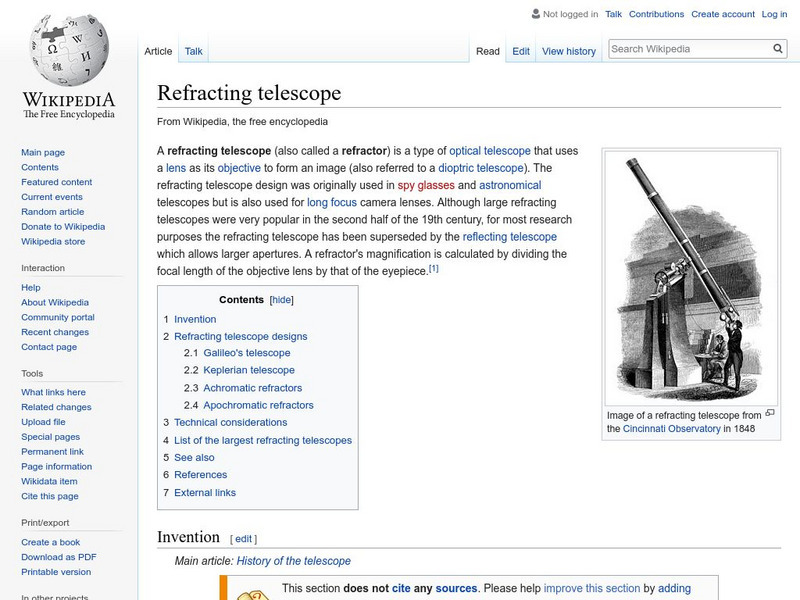This screenshot has height=600, width=800.
Task: Go to Apochromatic refractors in contents
Action: click(x=258, y=405)
